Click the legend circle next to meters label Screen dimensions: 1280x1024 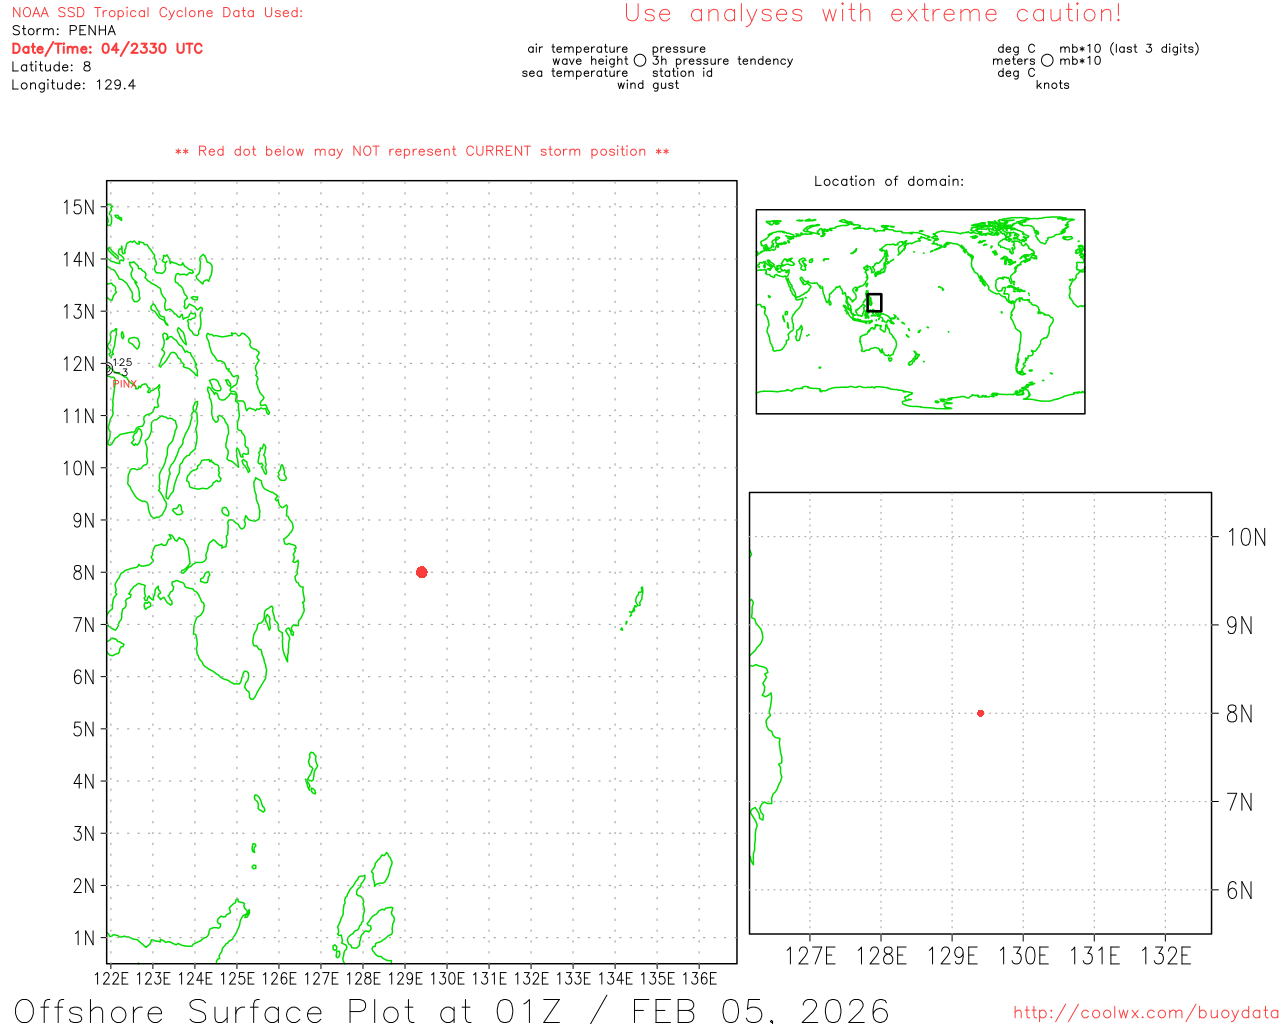pos(1047,61)
